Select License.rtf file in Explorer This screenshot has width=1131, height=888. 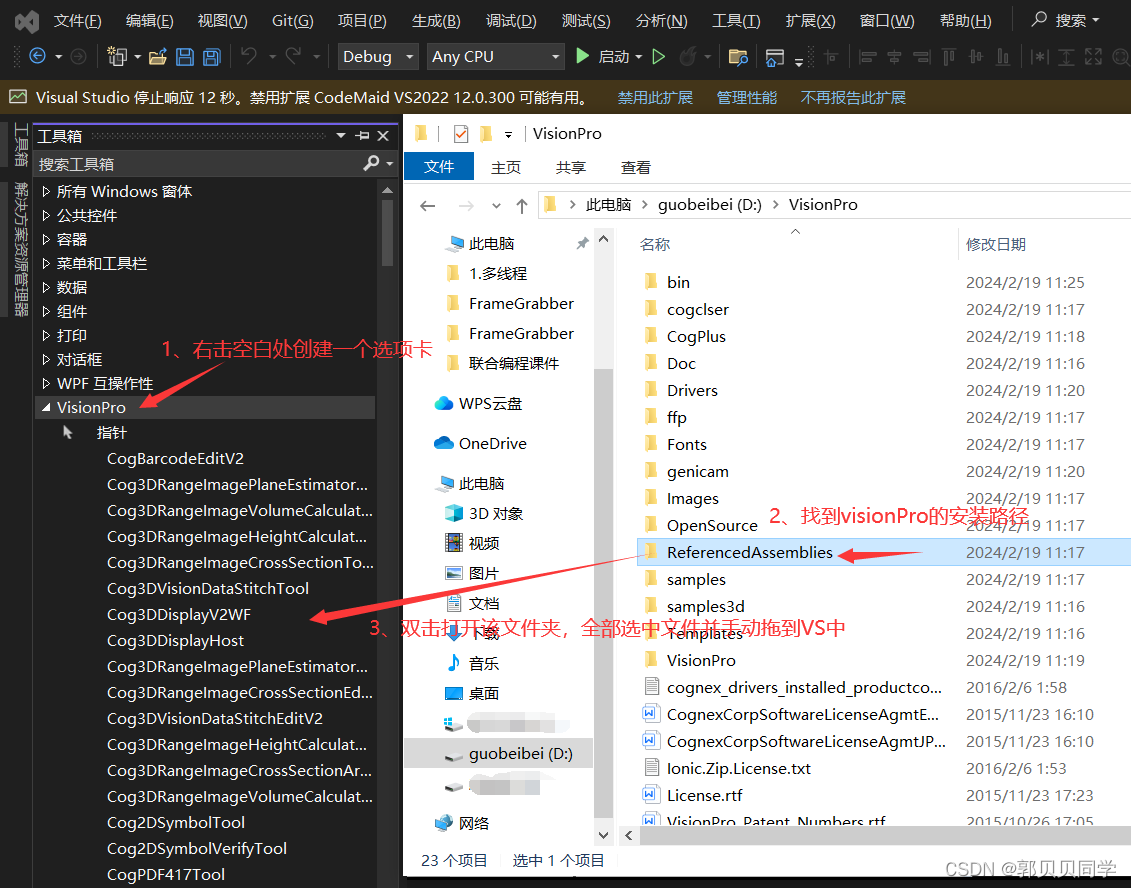(704, 796)
